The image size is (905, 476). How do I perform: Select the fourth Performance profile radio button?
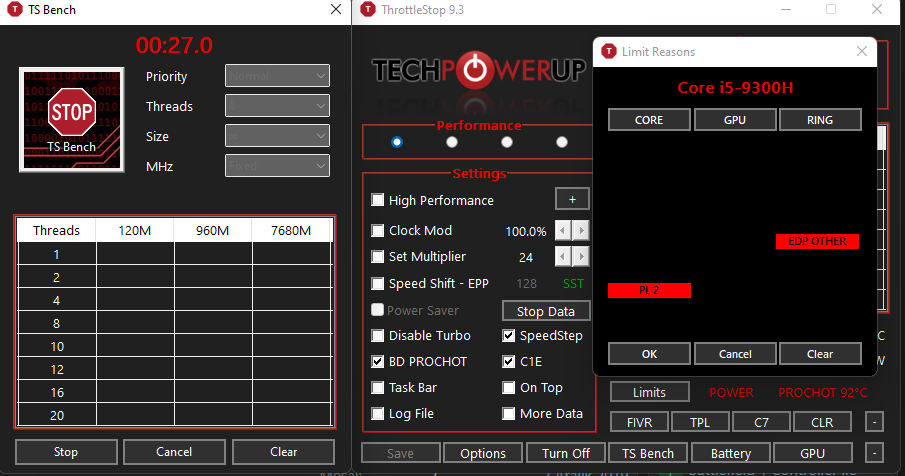click(x=562, y=142)
